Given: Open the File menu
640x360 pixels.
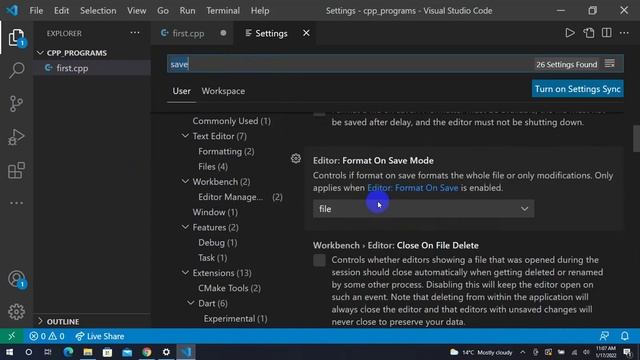Looking at the screenshot, I should click(x=36, y=11).
